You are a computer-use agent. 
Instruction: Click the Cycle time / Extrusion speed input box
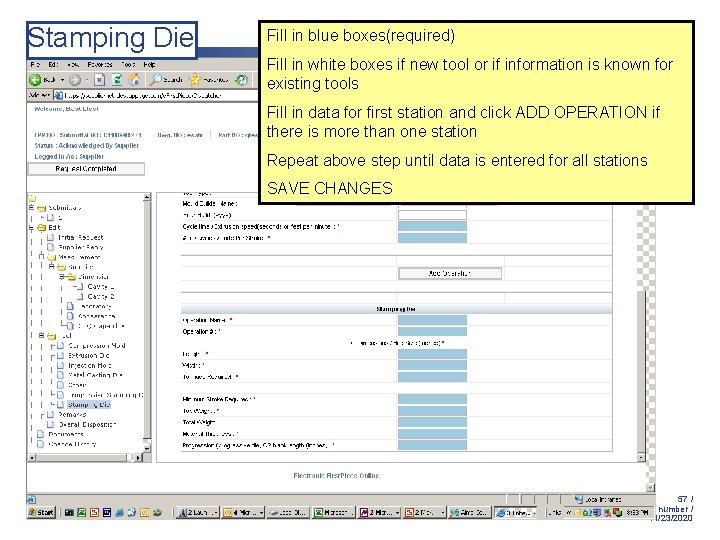click(x=432, y=226)
